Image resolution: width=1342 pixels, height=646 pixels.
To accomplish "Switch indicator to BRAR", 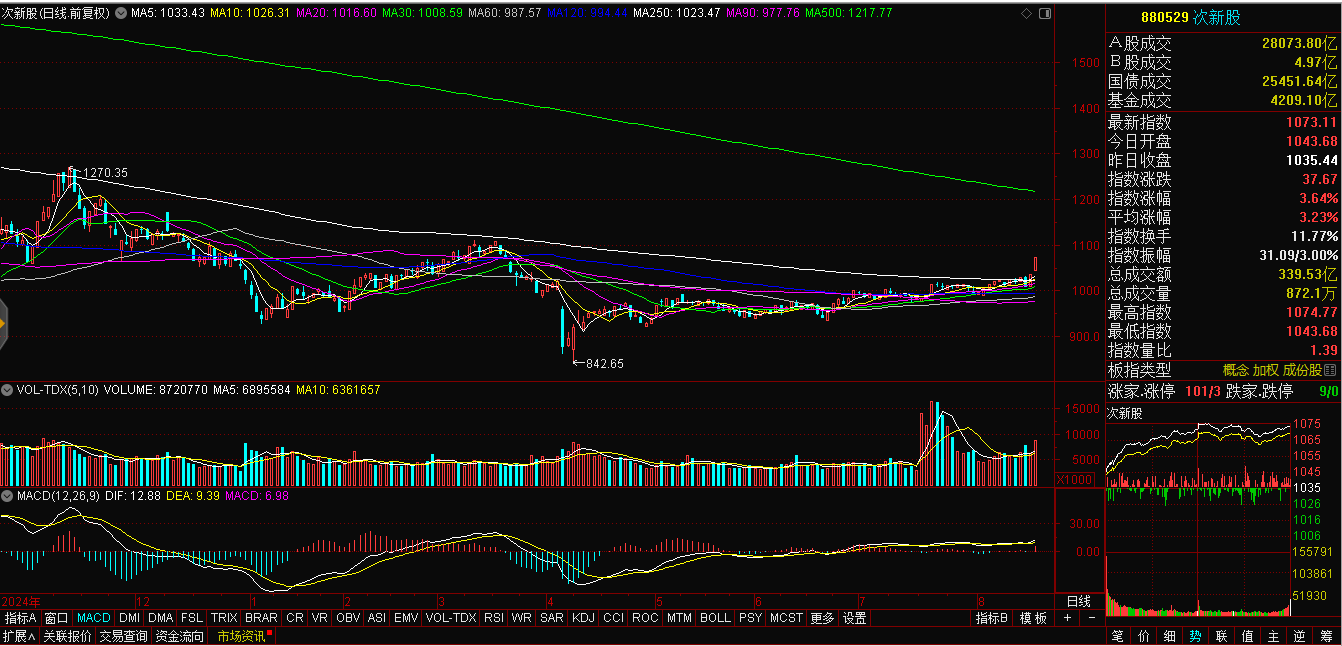I will click(x=261, y=618).
